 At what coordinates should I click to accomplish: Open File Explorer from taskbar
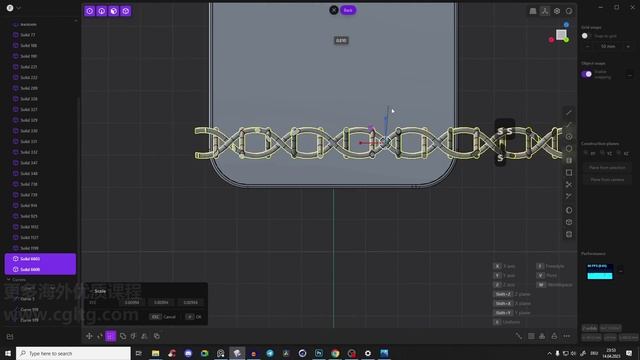156,353
